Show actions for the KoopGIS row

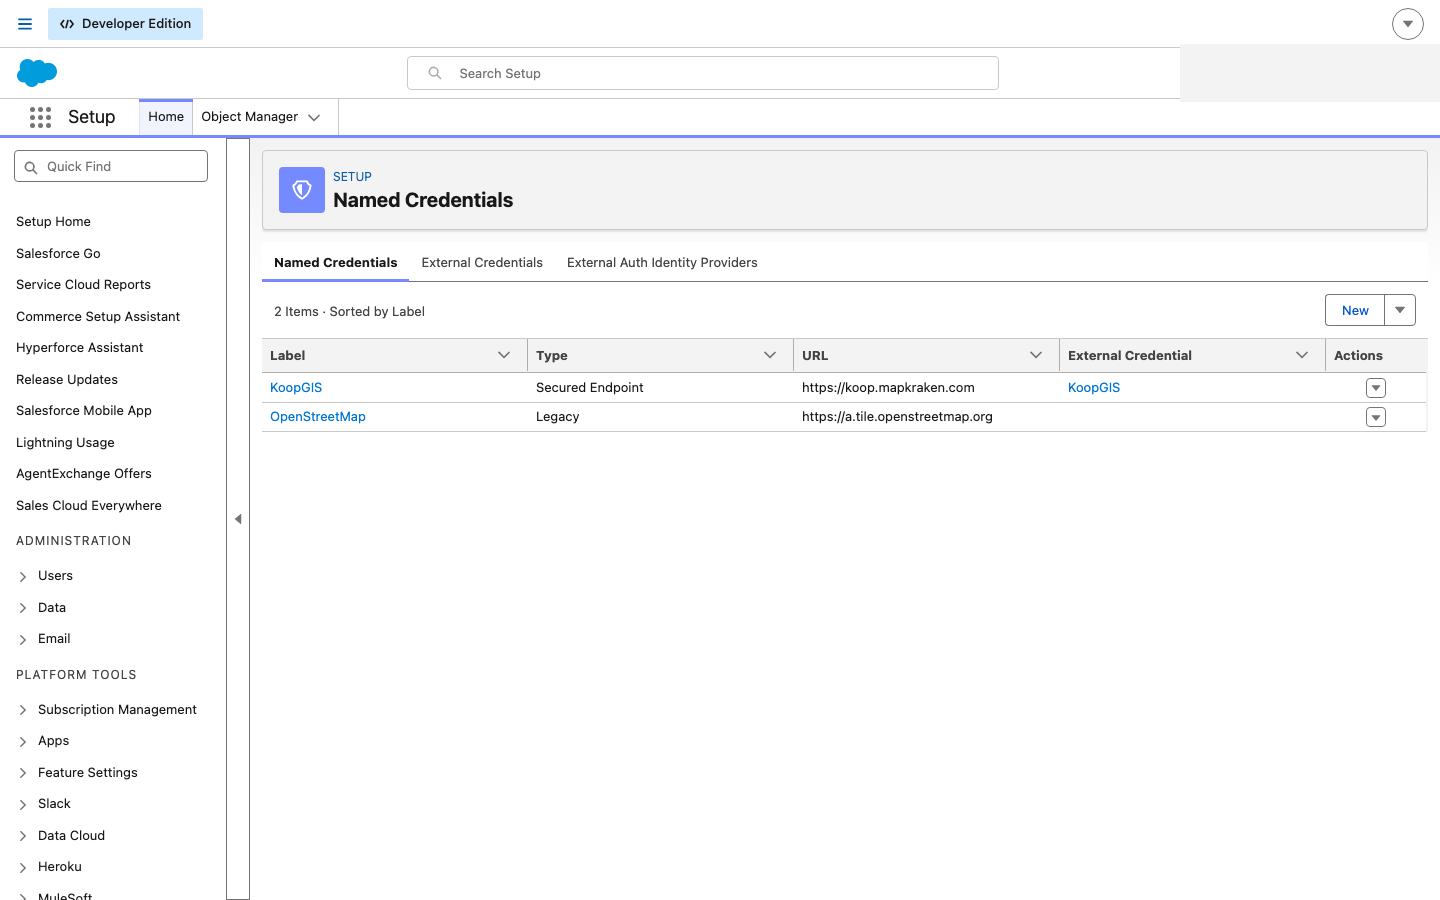1376,388
